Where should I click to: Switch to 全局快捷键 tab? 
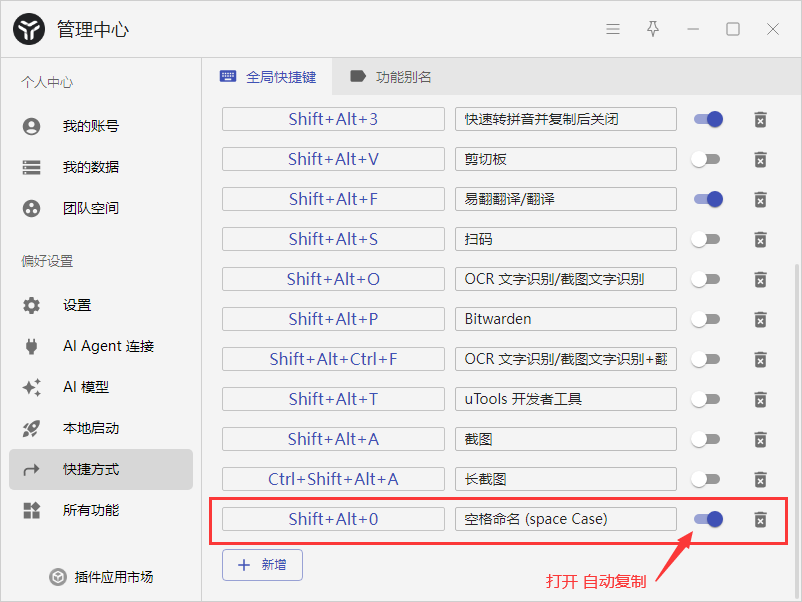click(x=268, y=77)
